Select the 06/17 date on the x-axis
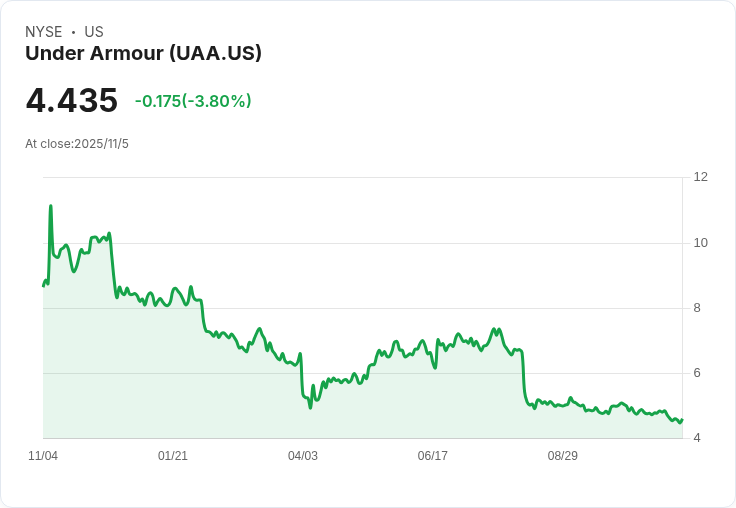This screenshot has height=508, width=736. click(433, 455)
